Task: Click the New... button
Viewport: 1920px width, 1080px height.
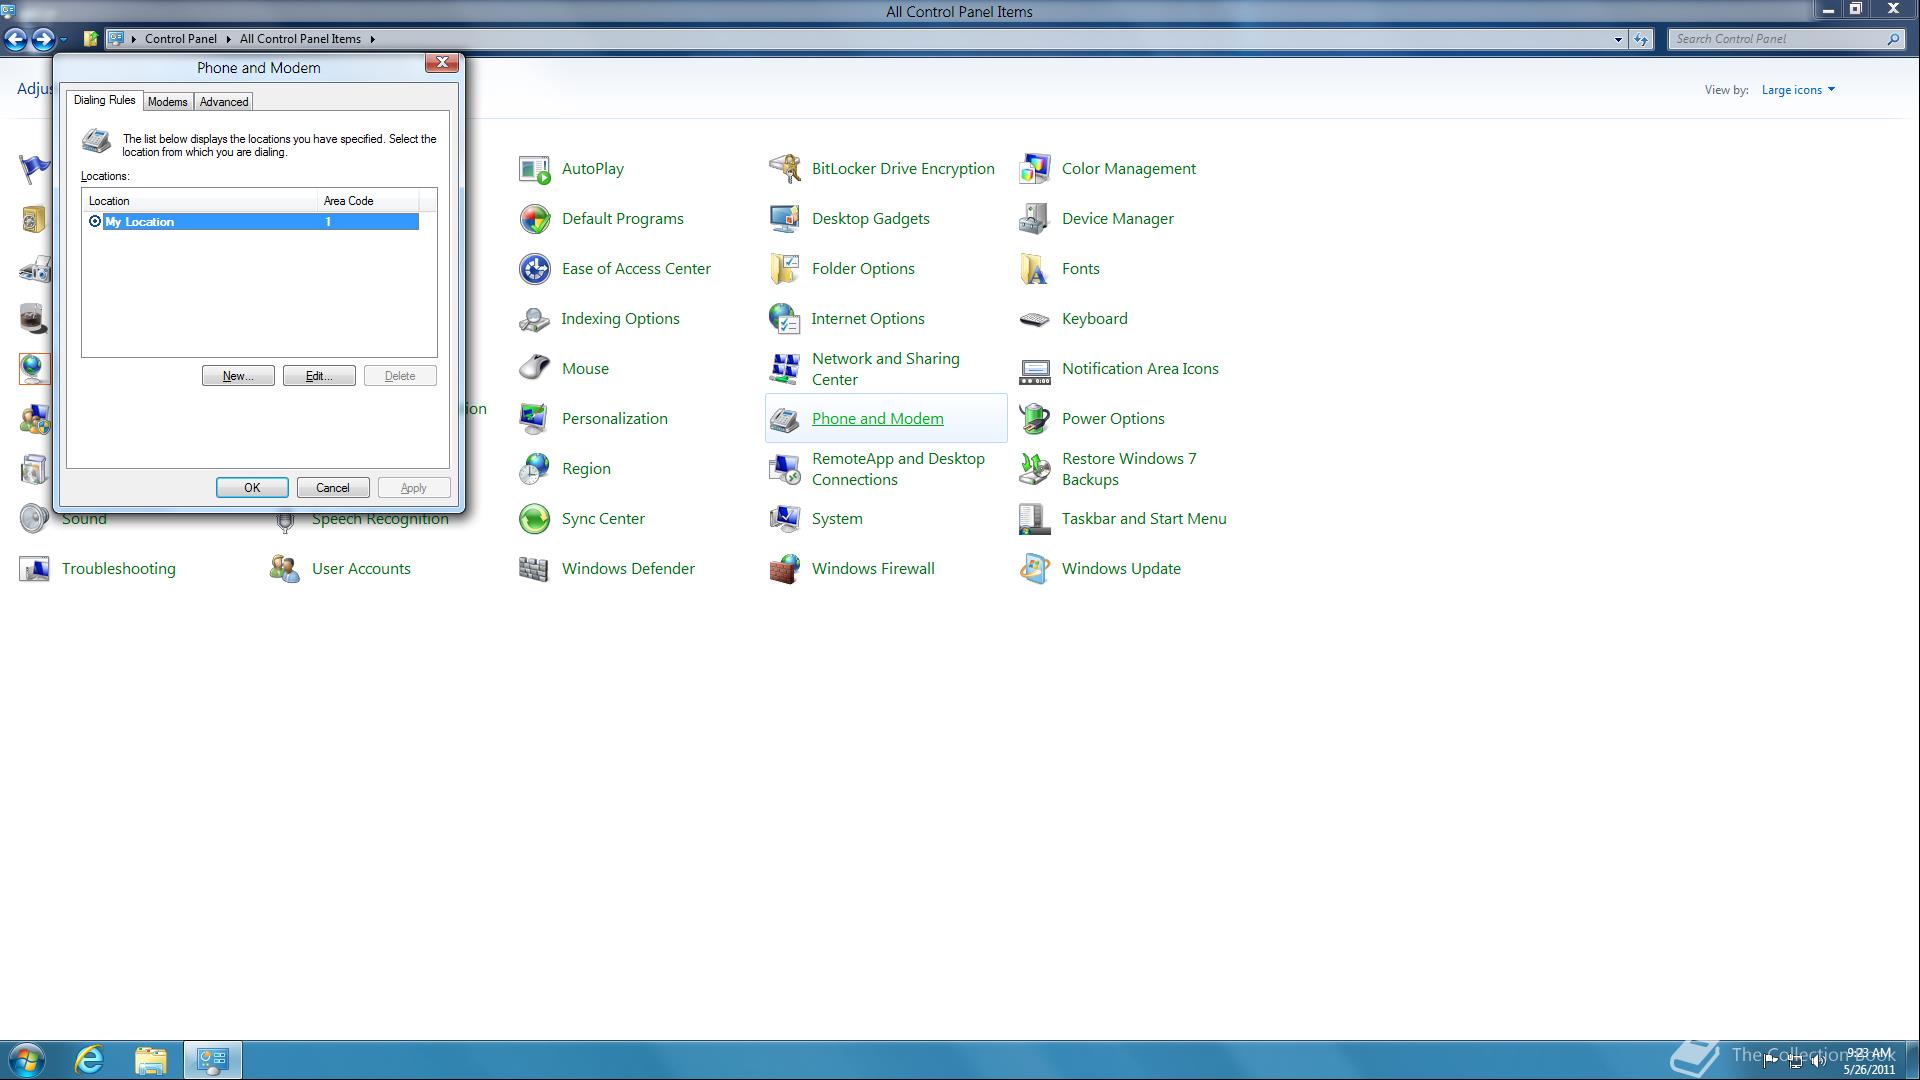Action: click(238, 376)
